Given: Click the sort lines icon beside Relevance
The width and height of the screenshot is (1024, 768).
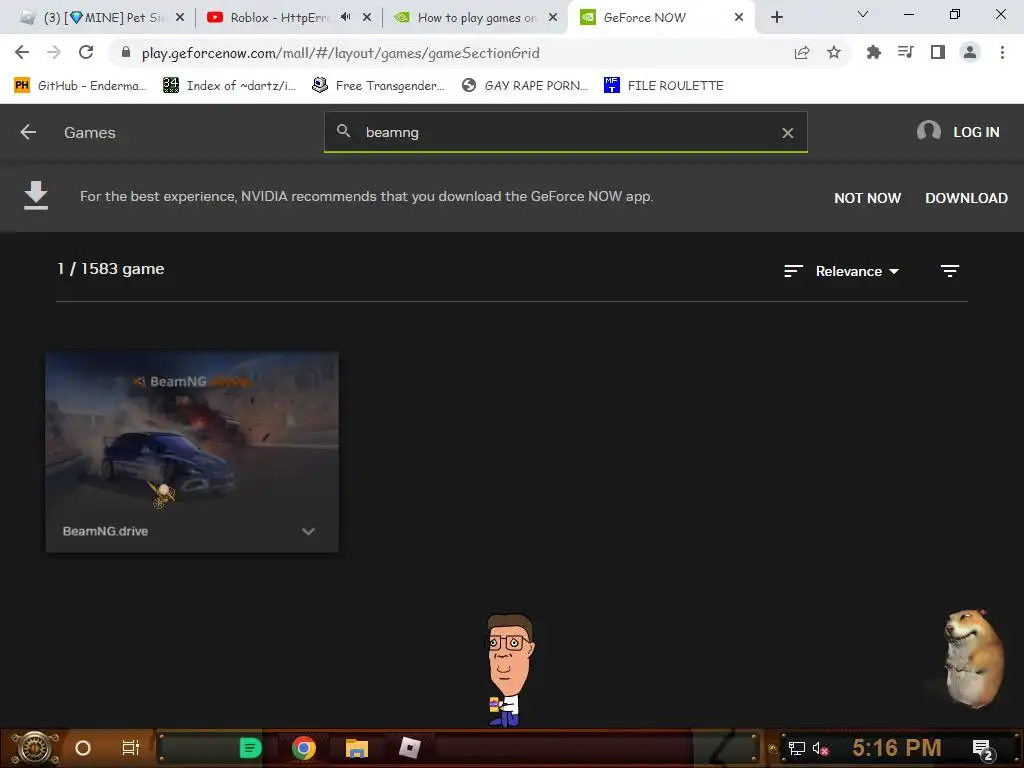Looking at the screenshot, I should [793, 271].
